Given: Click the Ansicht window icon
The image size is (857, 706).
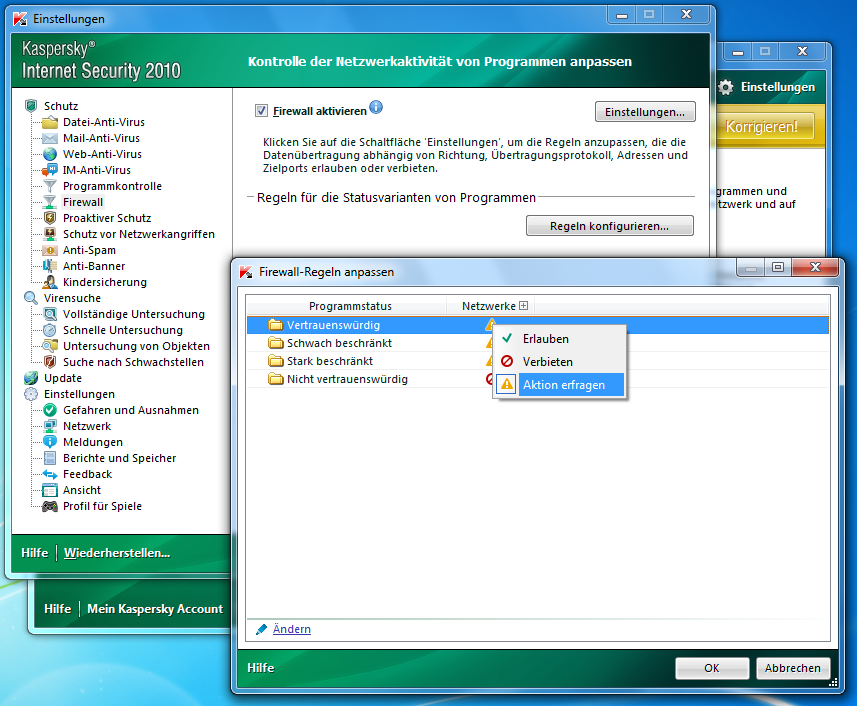Looking at the screenshot, I should click(50, 490).
